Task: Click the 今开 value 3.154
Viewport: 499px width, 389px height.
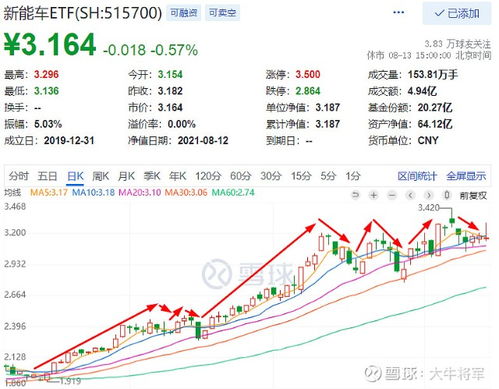Action: coord(170,74)
